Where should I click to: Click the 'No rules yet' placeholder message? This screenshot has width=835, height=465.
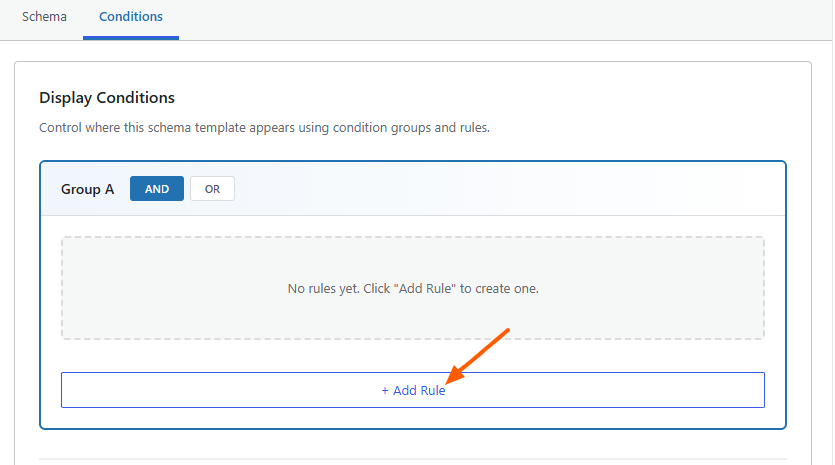[413, 288]
